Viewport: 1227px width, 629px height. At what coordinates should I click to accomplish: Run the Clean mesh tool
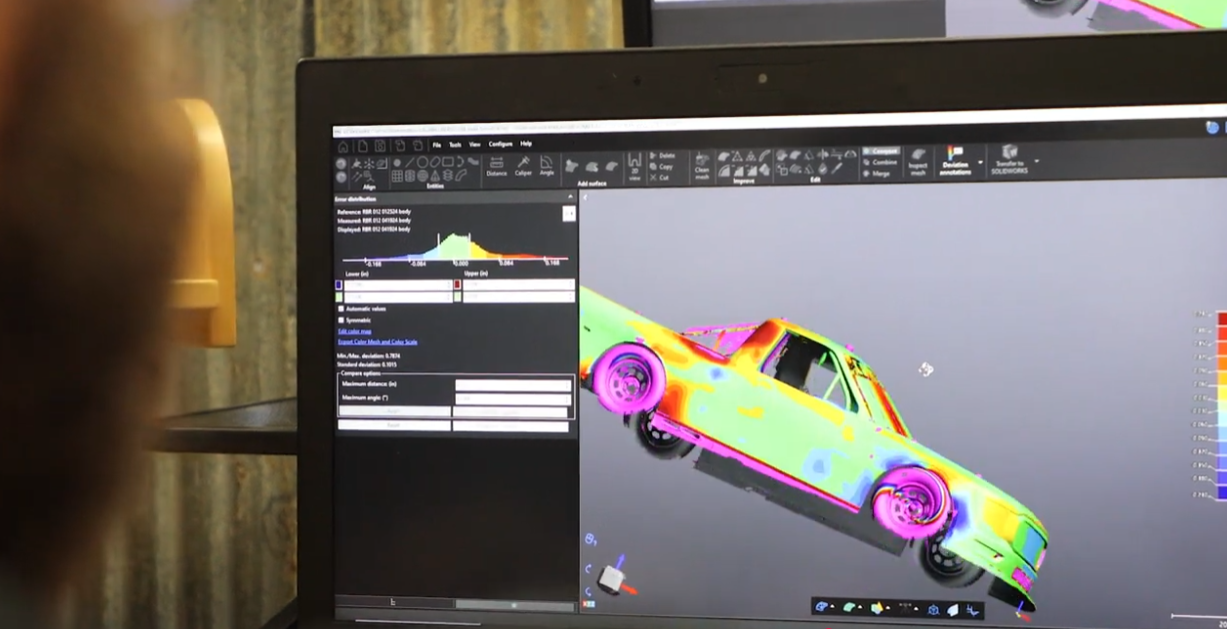coord(702,164)
